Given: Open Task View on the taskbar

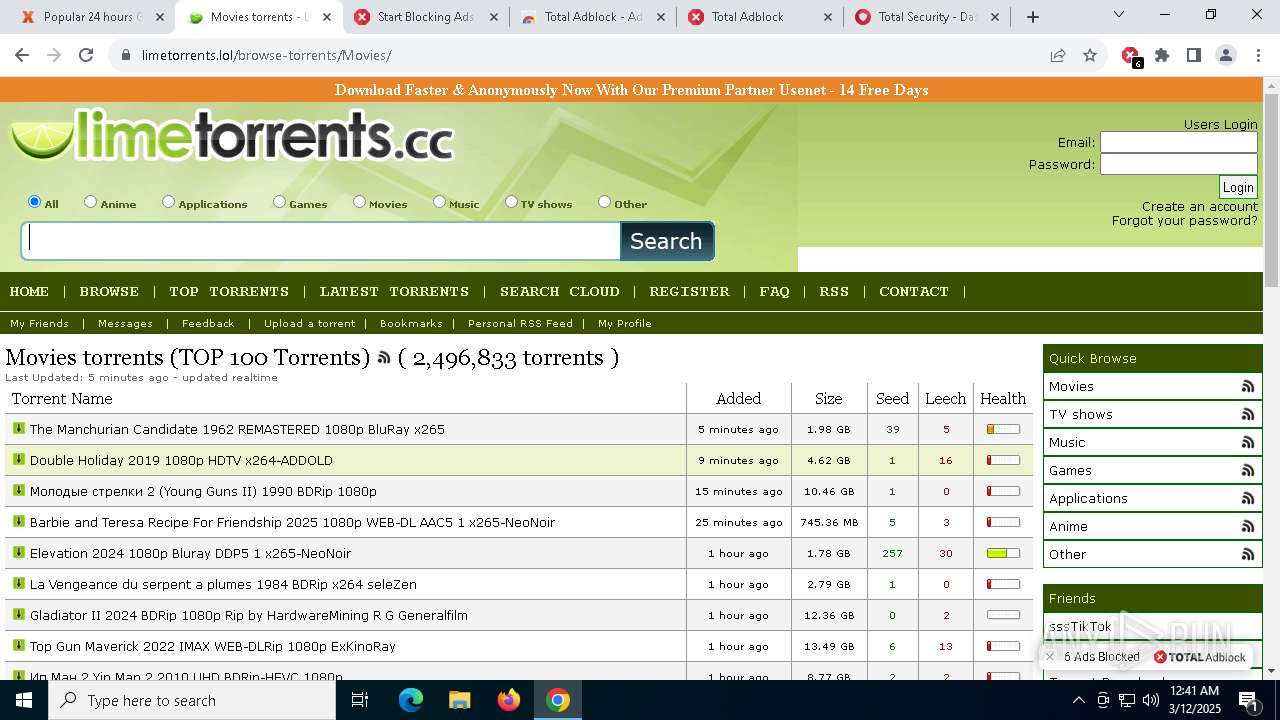Looking at the screenshot, I should (360, 700).
